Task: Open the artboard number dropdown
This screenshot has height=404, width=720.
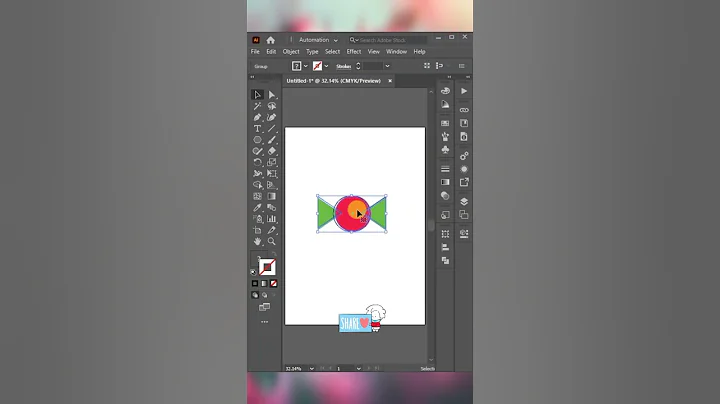Action: pyautogui.click(x=359, y=369)
